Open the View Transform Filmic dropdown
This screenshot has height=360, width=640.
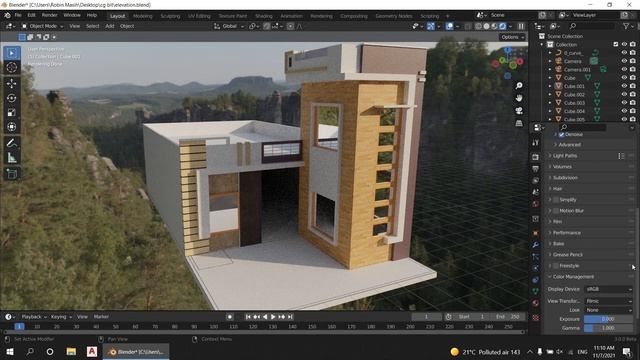click(x=608, y=301)
